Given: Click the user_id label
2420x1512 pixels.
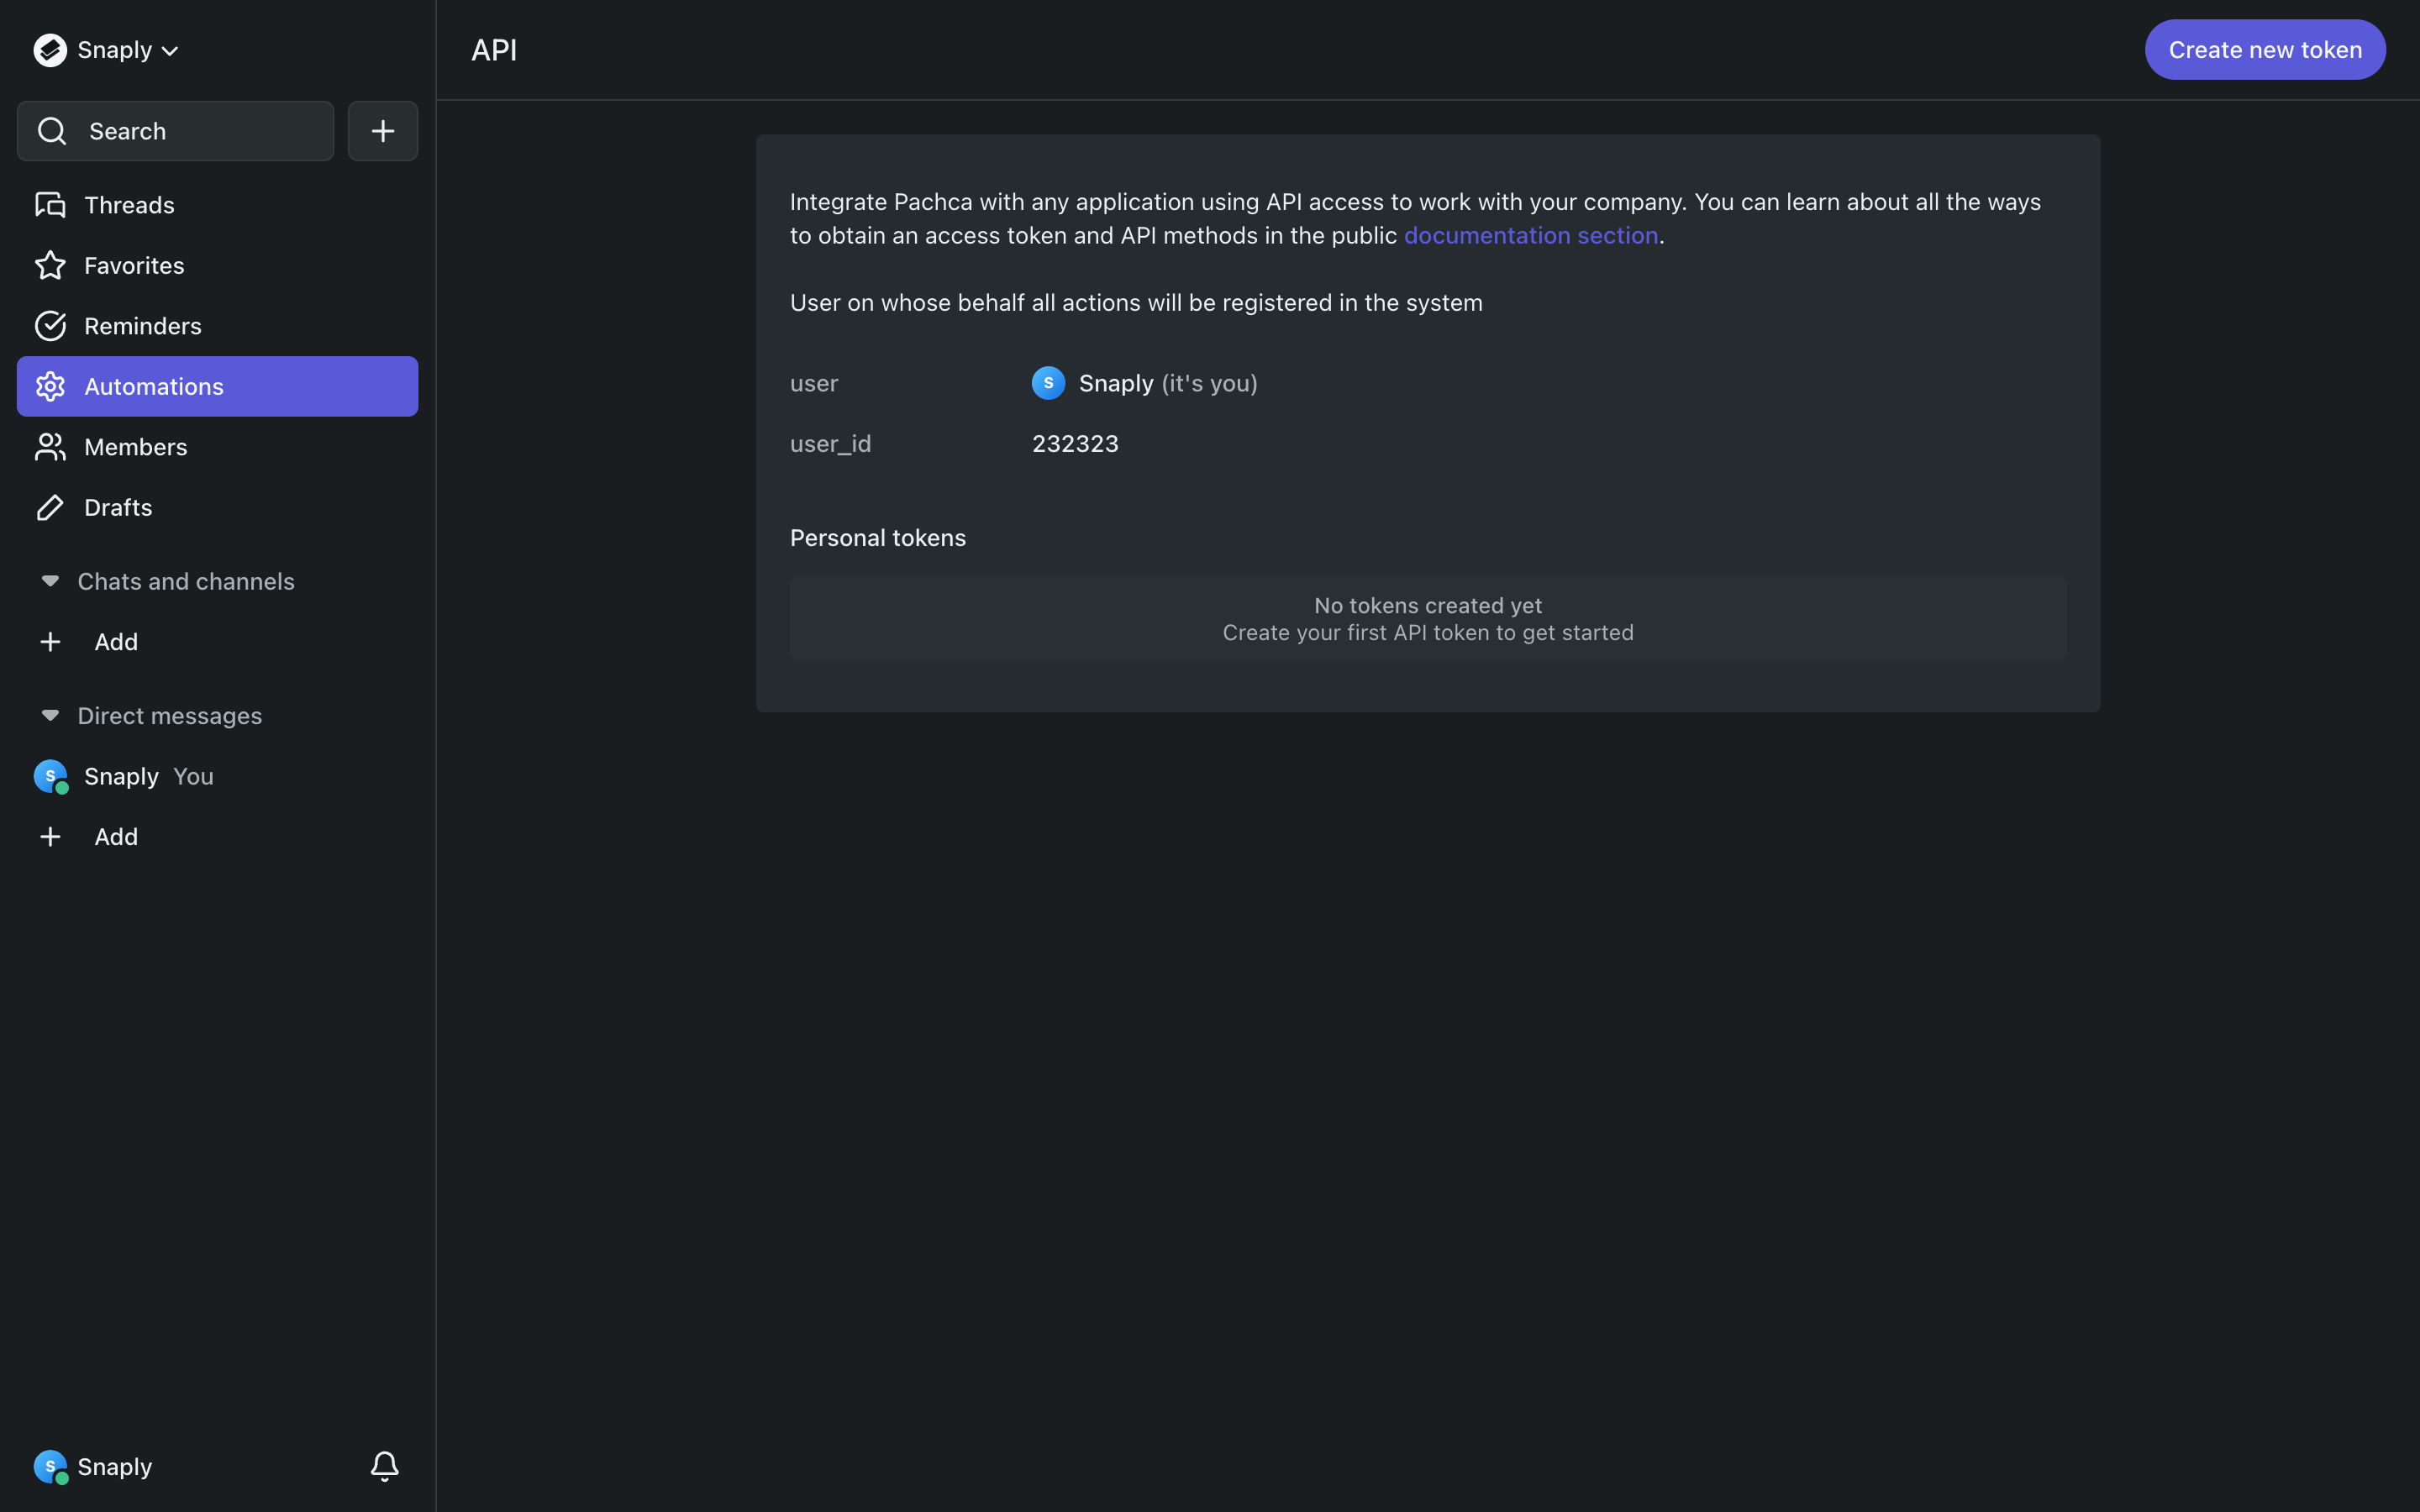Looking at the screenshot, I should pos(830,444).
